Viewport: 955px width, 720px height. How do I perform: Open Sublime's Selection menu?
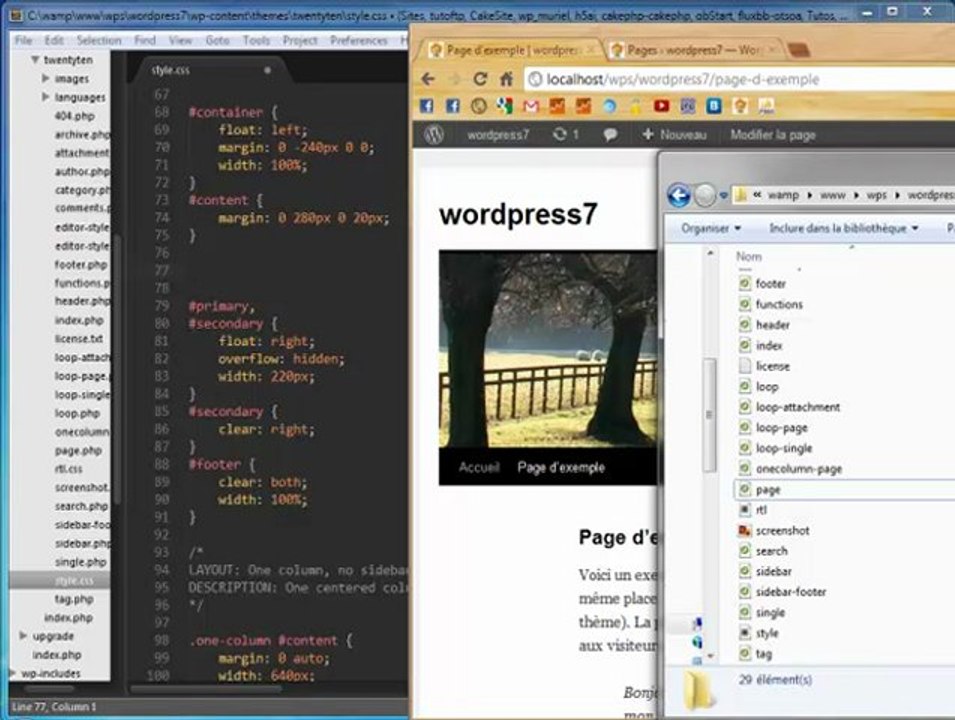pos(99,40)
